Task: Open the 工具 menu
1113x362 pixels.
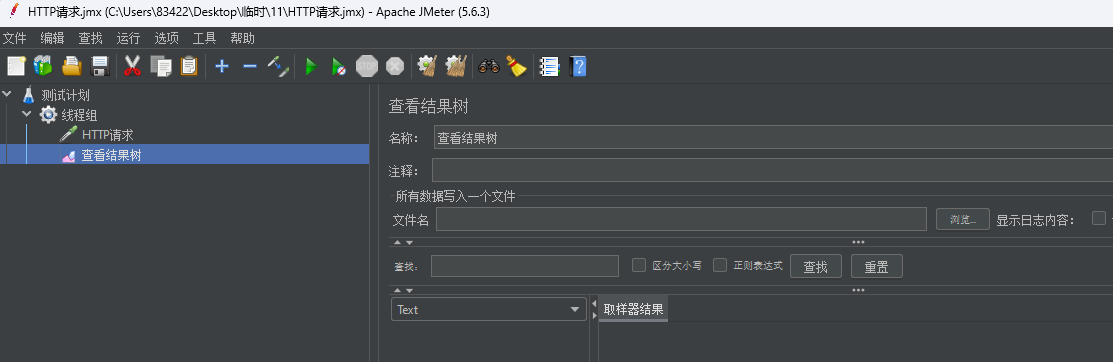Action: point(204,38)
